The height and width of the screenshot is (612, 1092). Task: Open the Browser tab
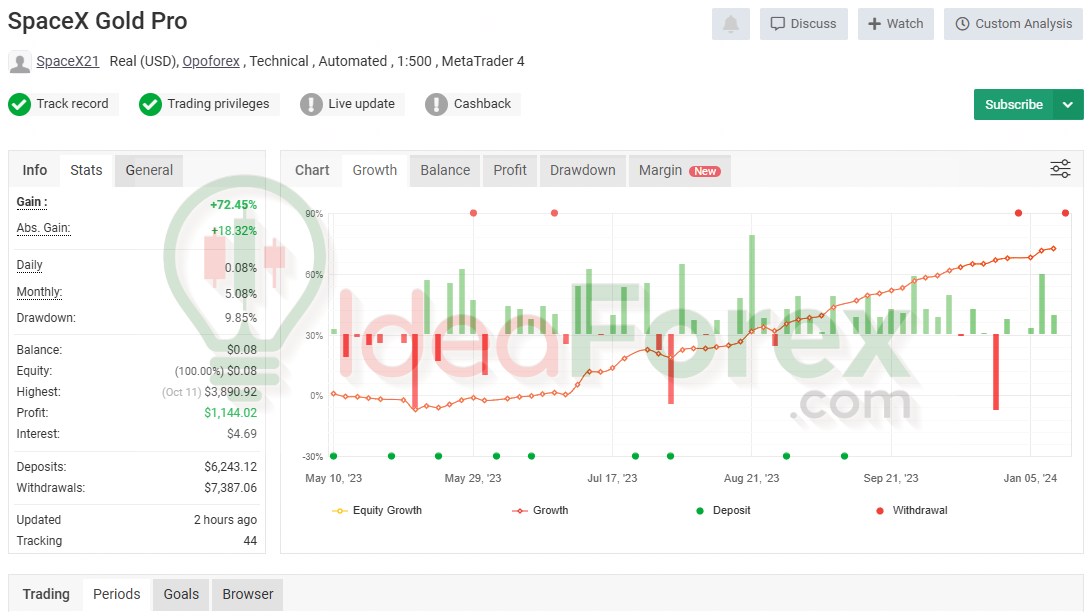point(247,595)
